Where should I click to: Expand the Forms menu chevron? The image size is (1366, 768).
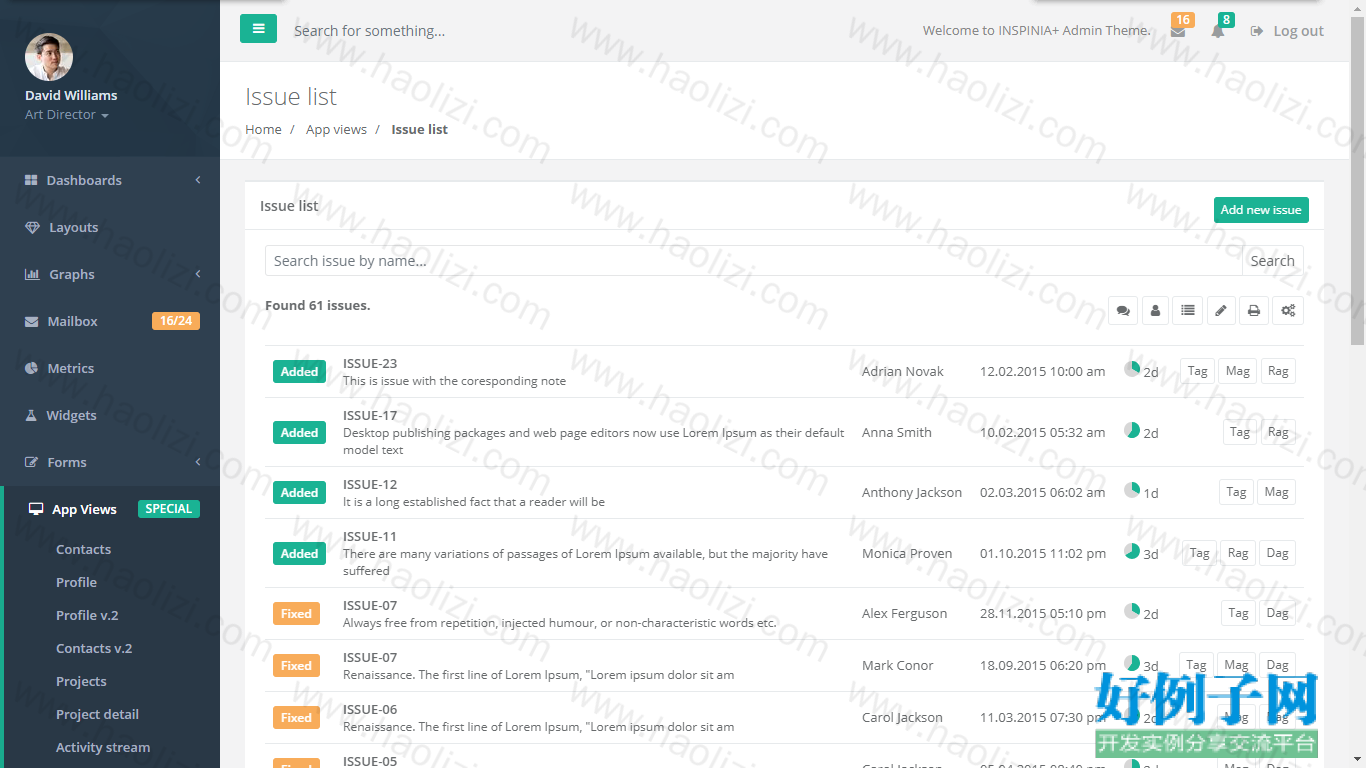198,462
